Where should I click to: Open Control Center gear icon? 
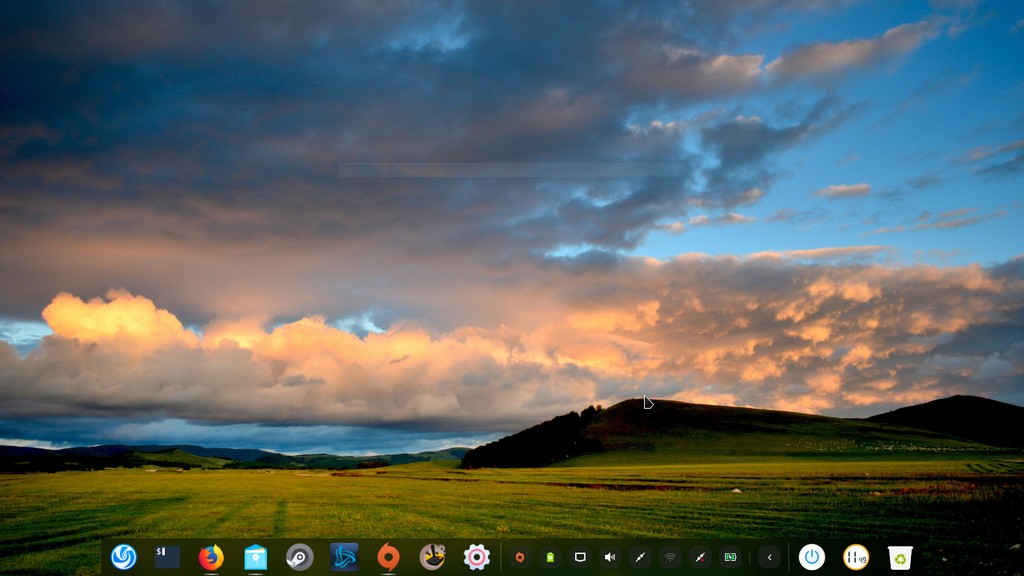point(477,557)
